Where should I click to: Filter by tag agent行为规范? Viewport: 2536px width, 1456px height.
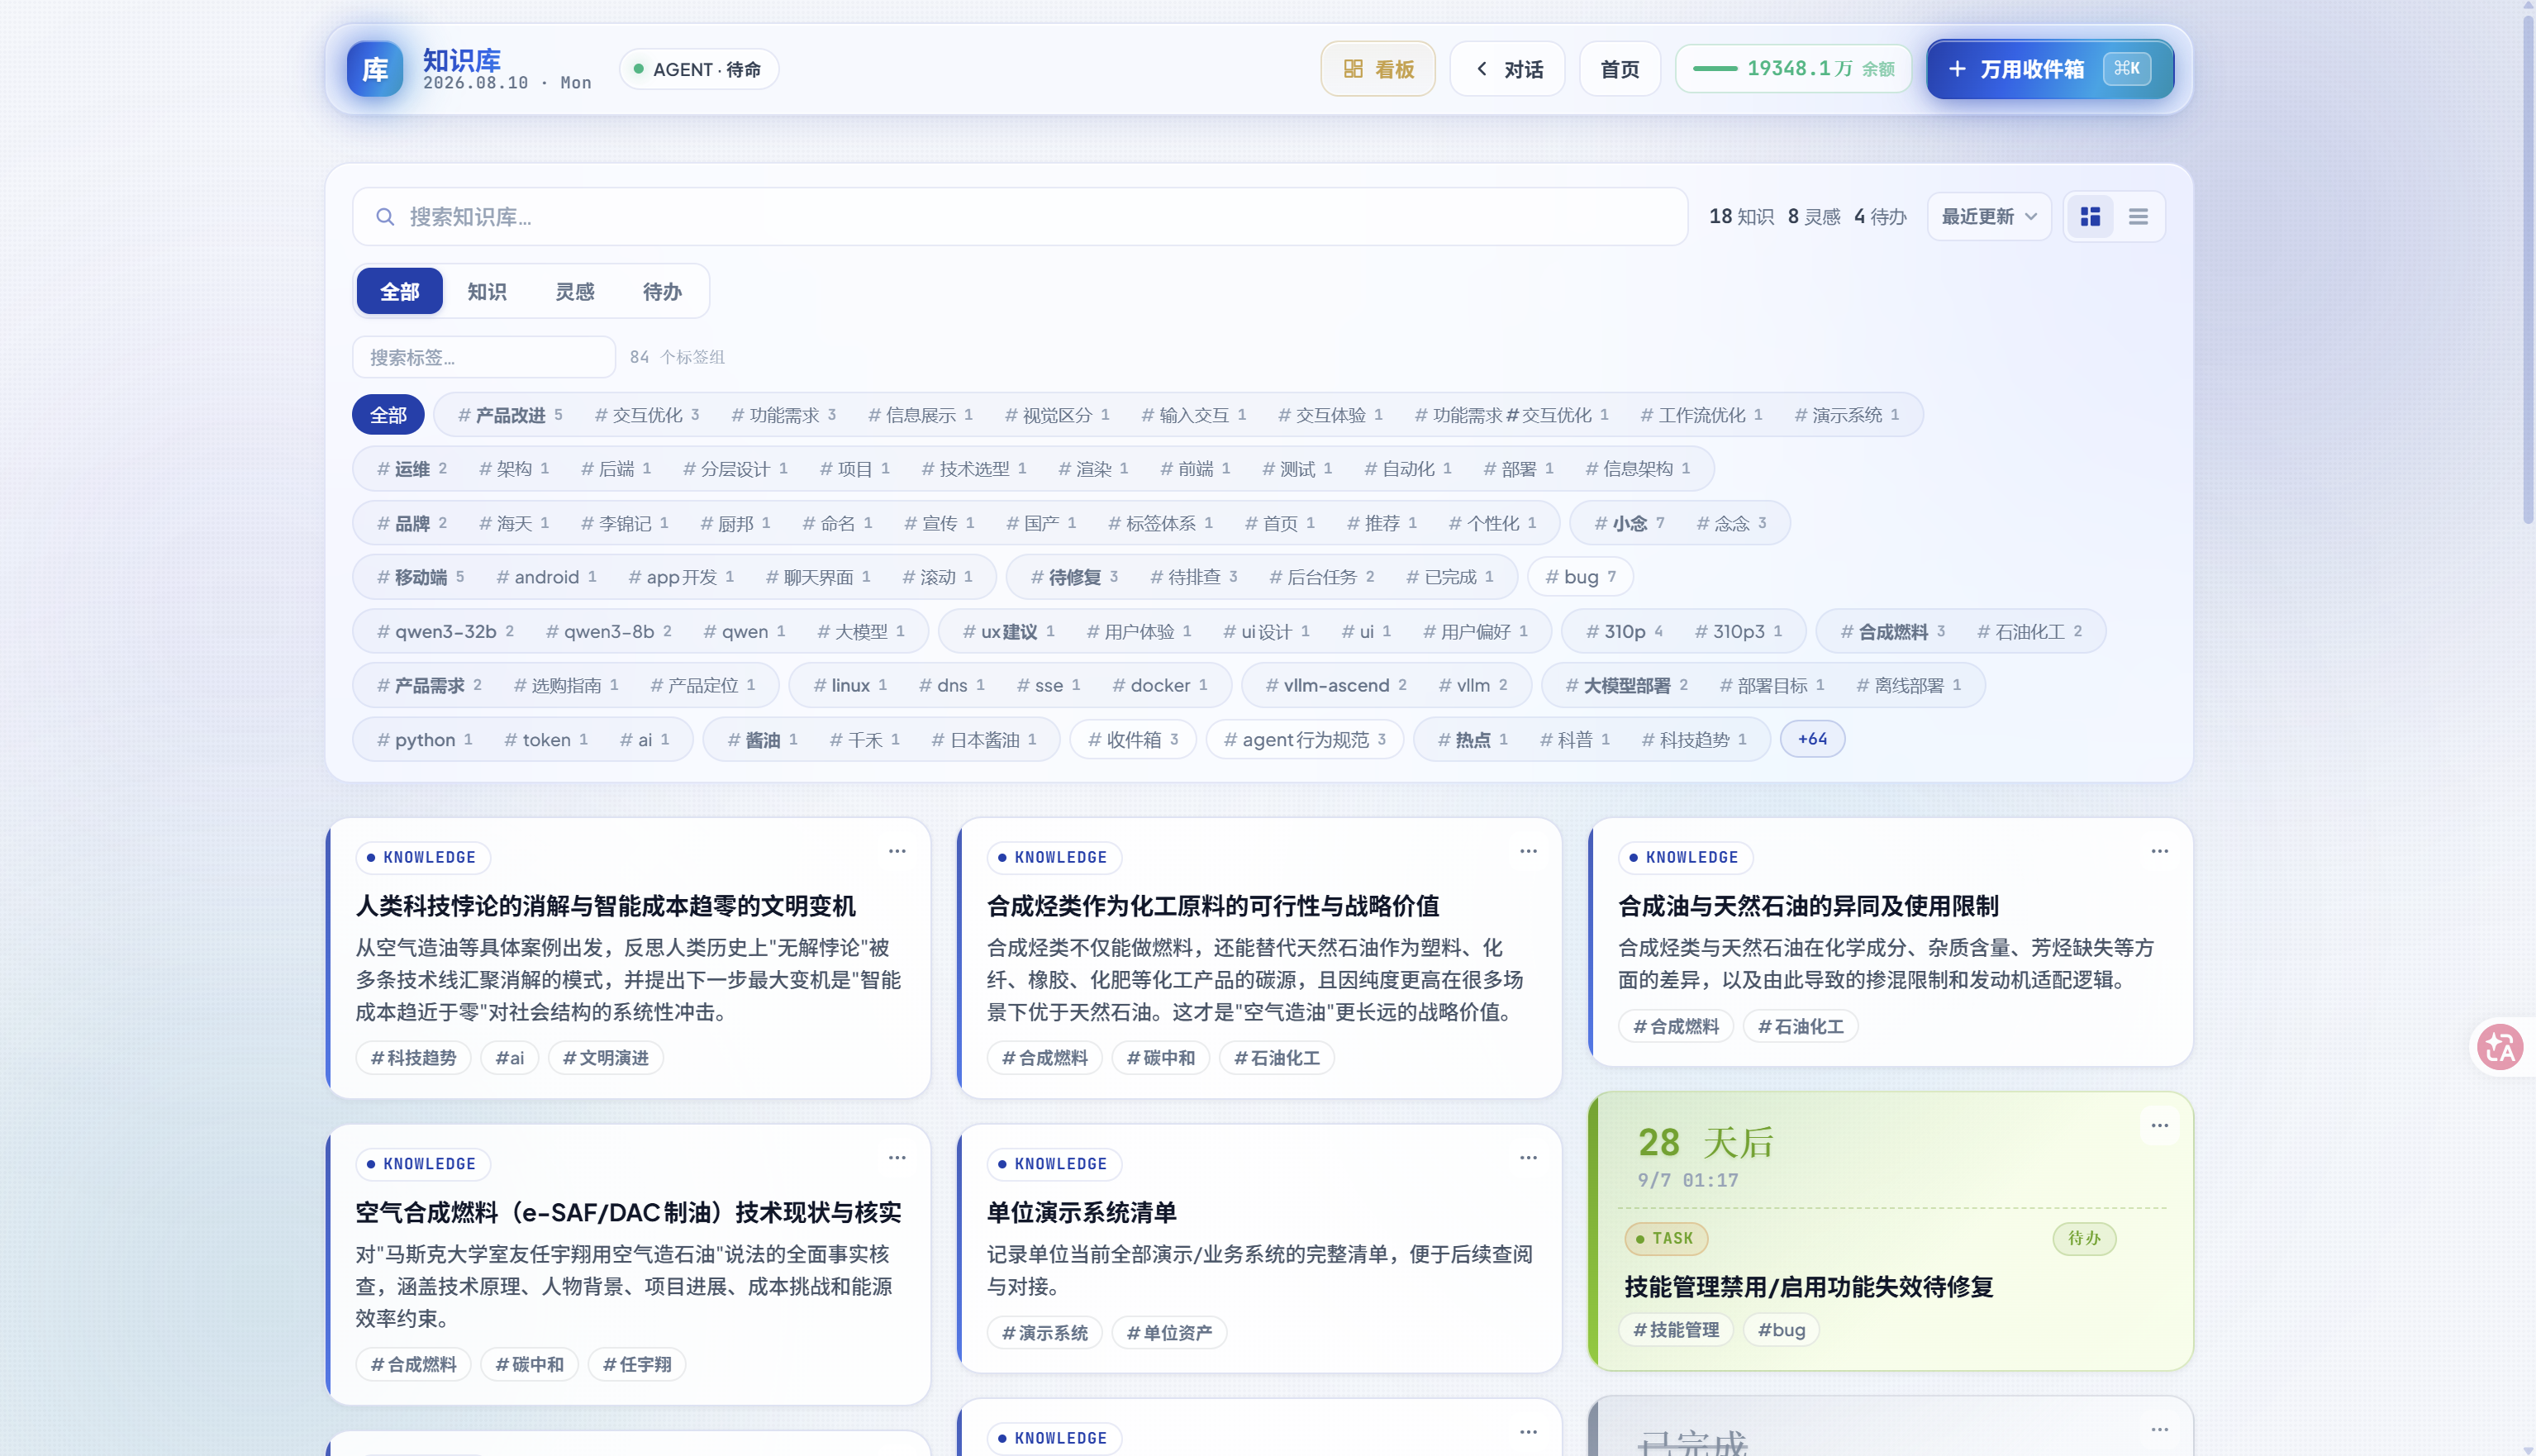(x=1304, y=739)
